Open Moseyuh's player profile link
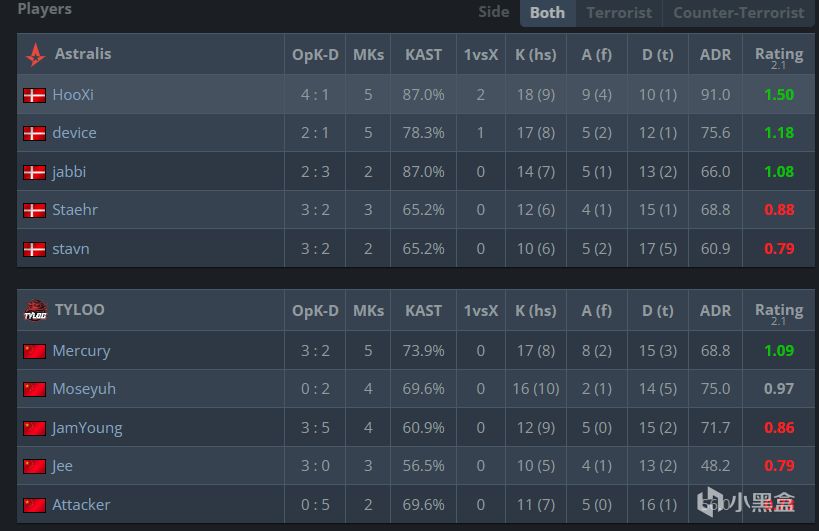 point(86,389)
